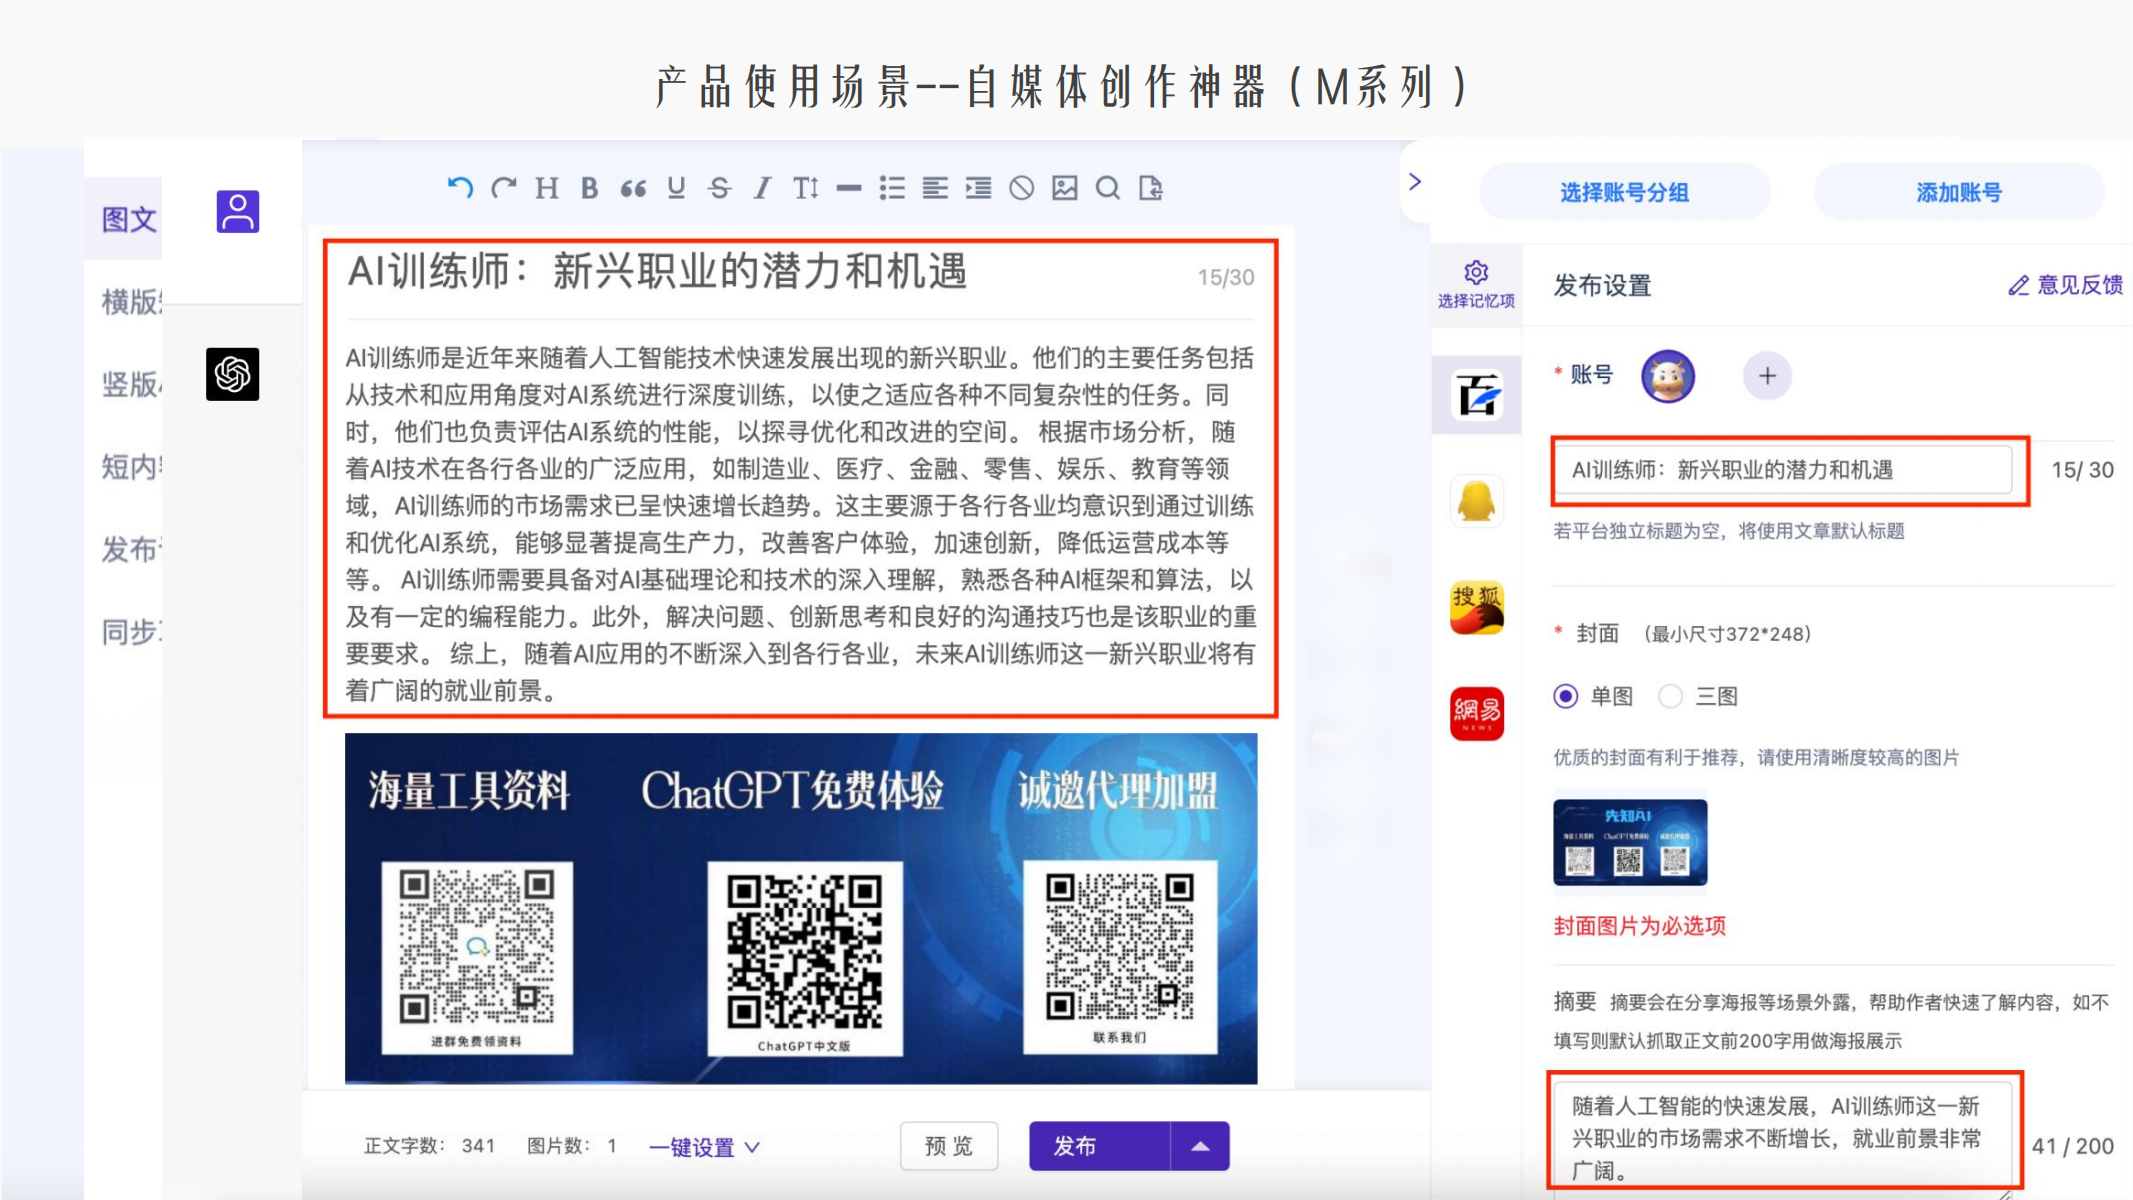Open the 意见反馈 feedback link

coord(2066,286)
